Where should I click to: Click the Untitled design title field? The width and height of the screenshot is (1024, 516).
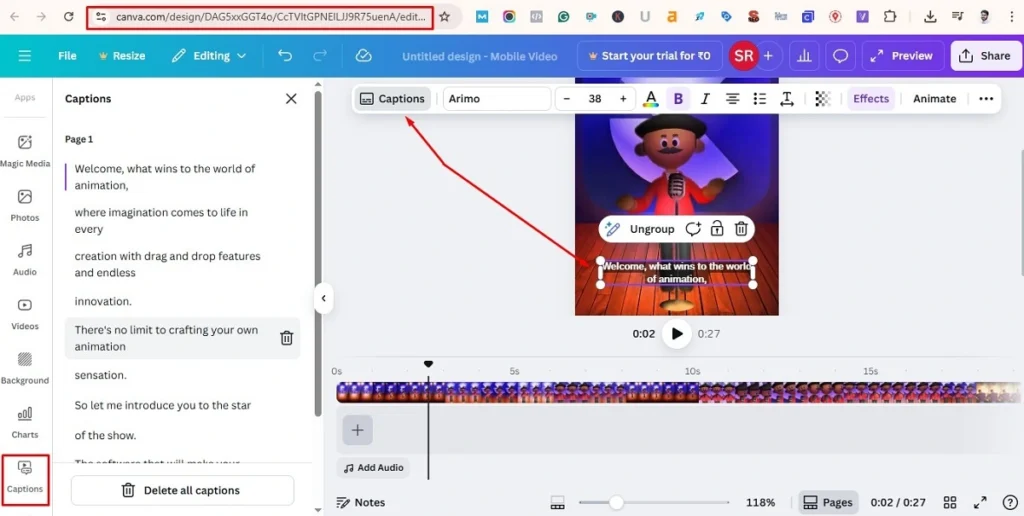click(x=479, y=56)
